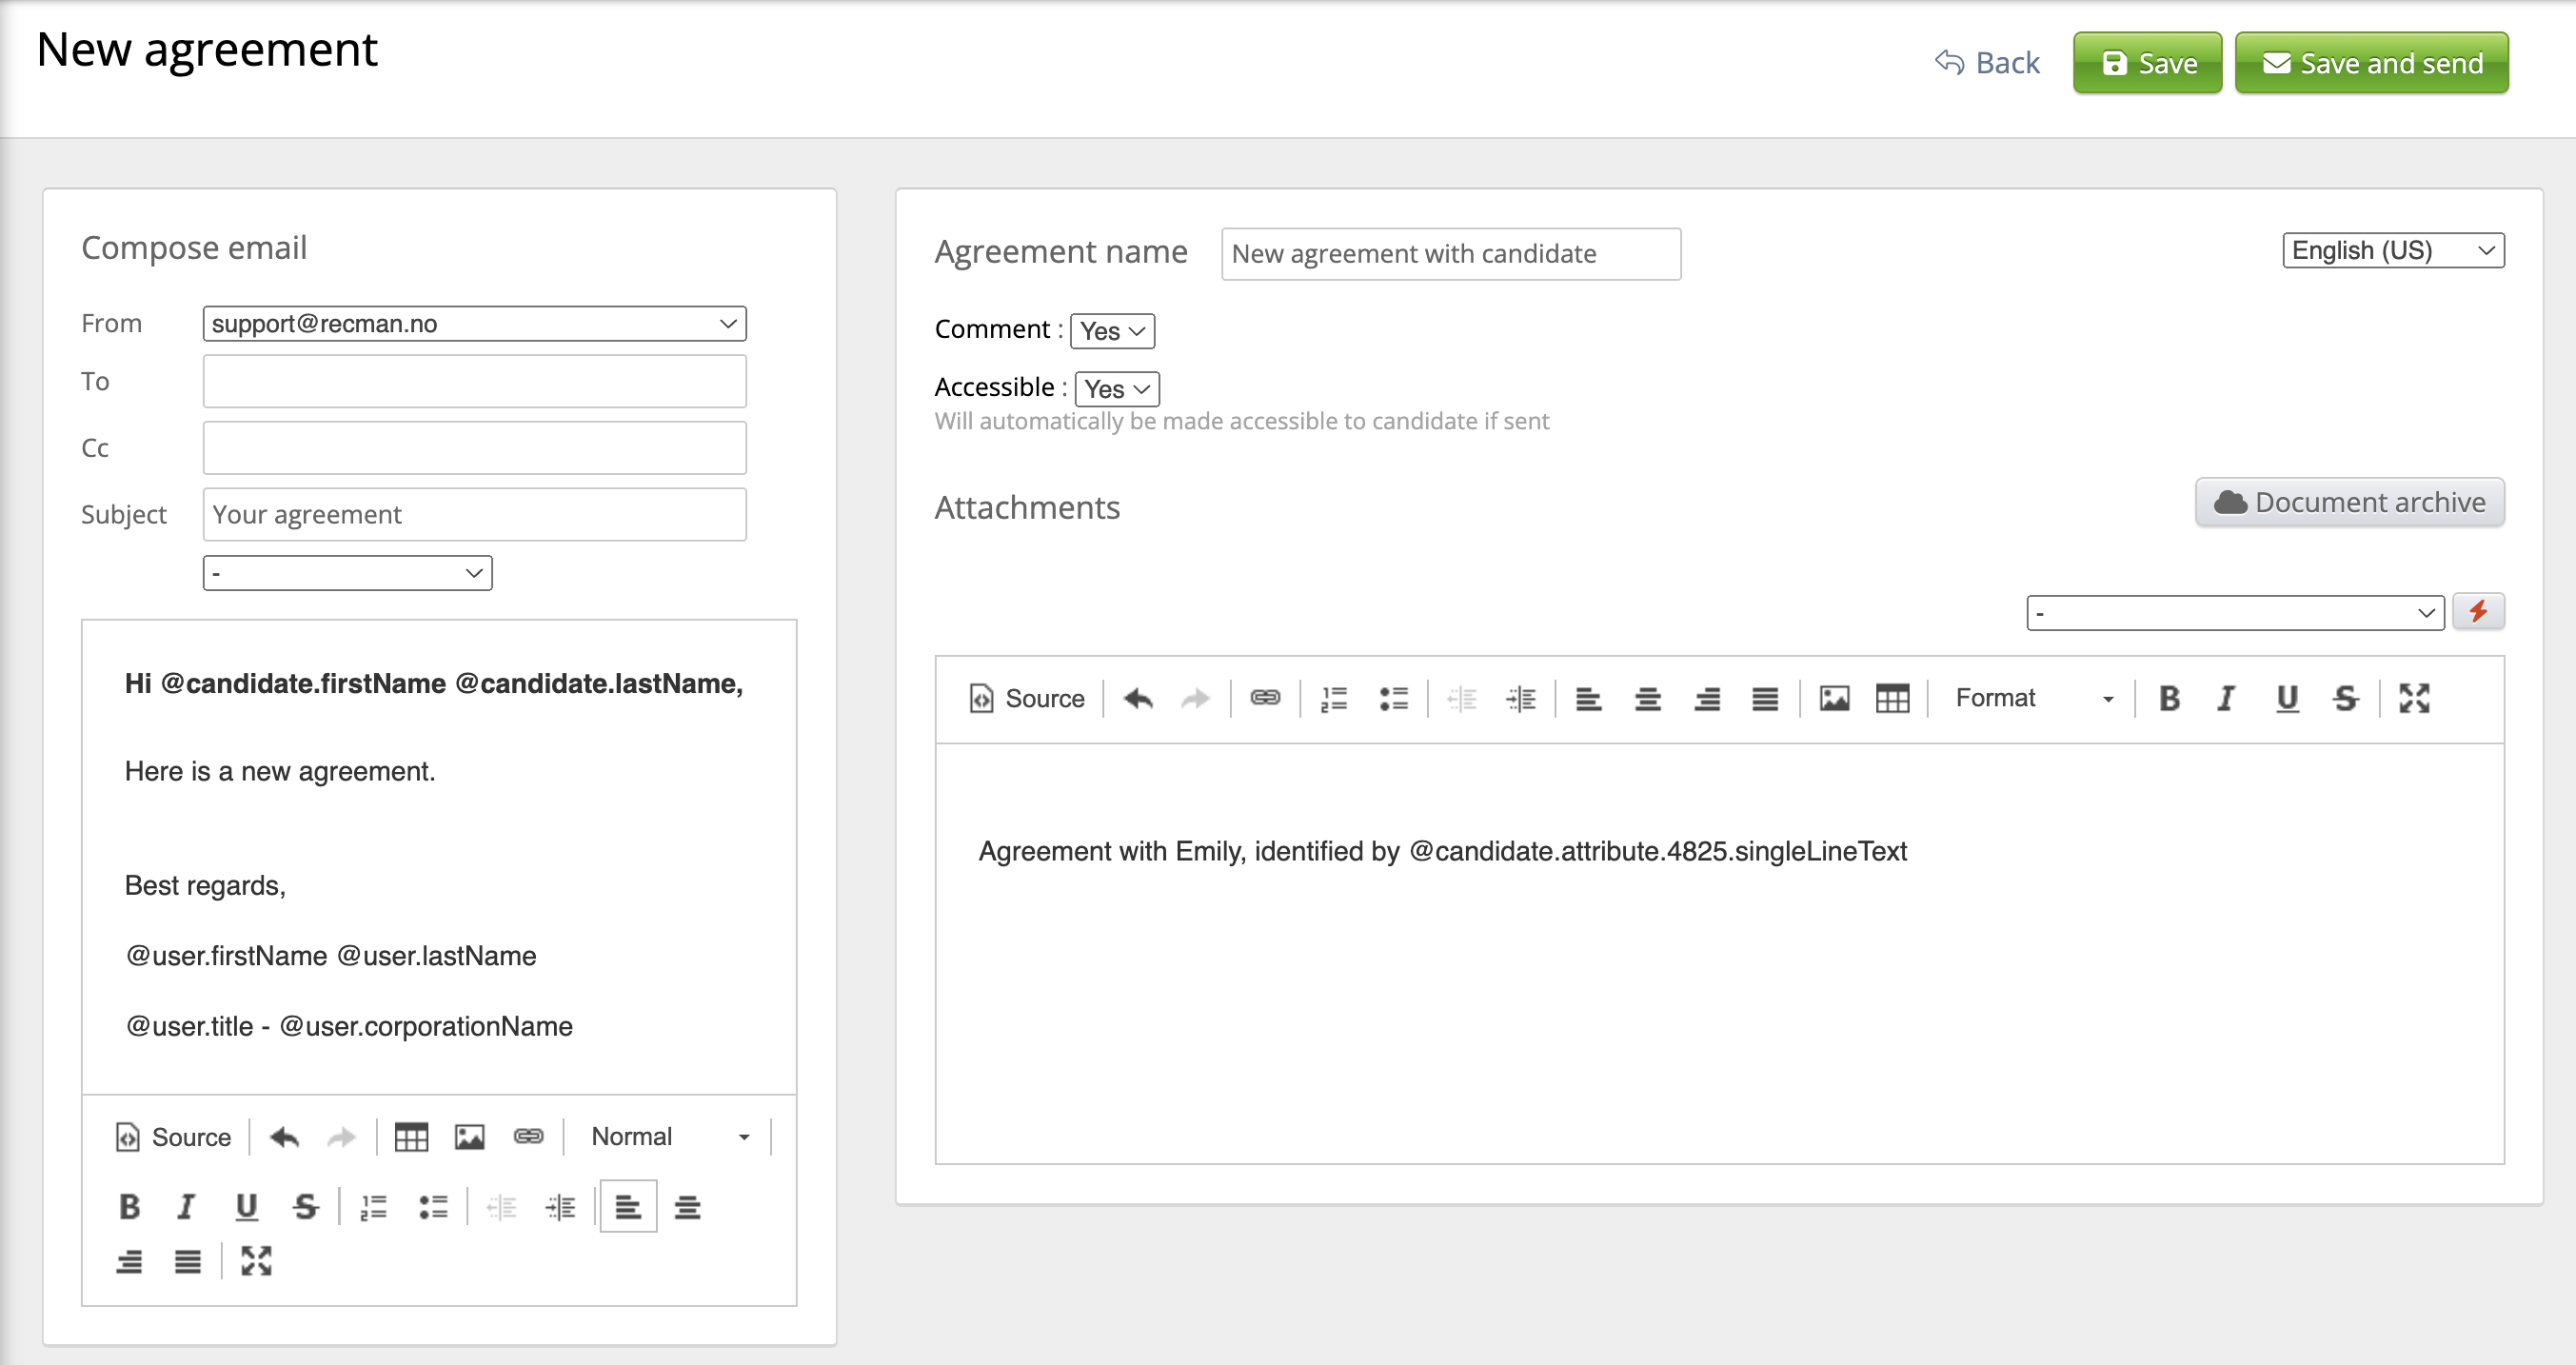Screen dimensions: 2576x1365
Task: Insert numbered list in agreement editor
Action: (1333, 698)
